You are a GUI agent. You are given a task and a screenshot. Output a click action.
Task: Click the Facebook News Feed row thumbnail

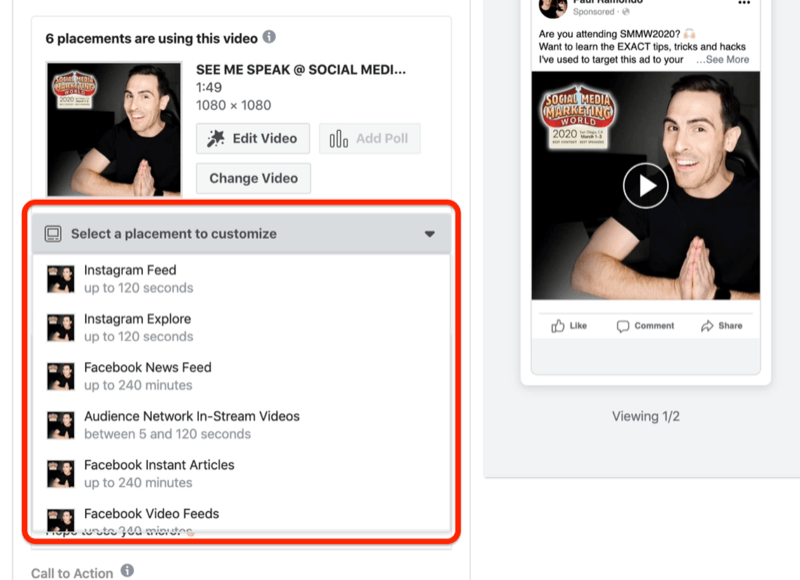coord(61,376)
